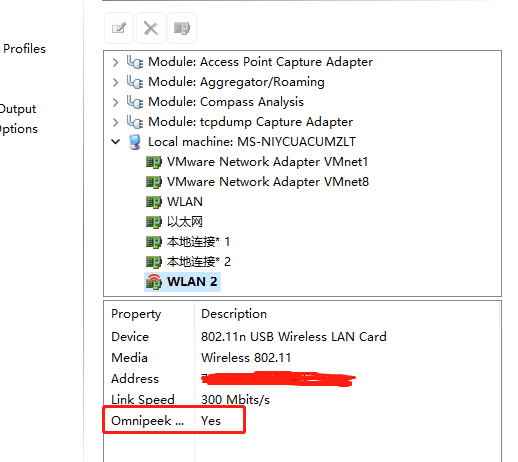Image resolution: width=518 pixels, height=462 pixels.
Task: Click the Address property label
Action: point(135,379)
